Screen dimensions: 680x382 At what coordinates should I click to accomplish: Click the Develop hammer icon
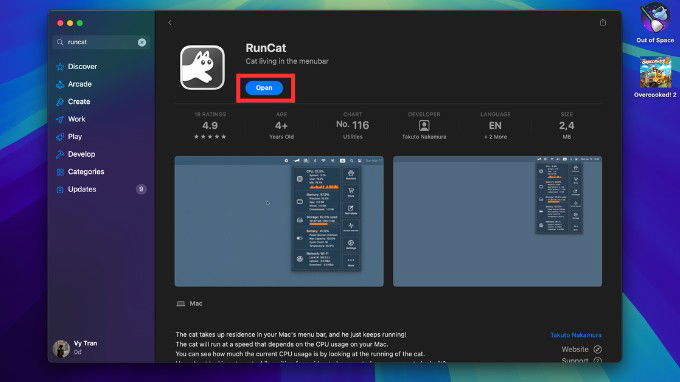pyautogui.click(x=60, y=154)
